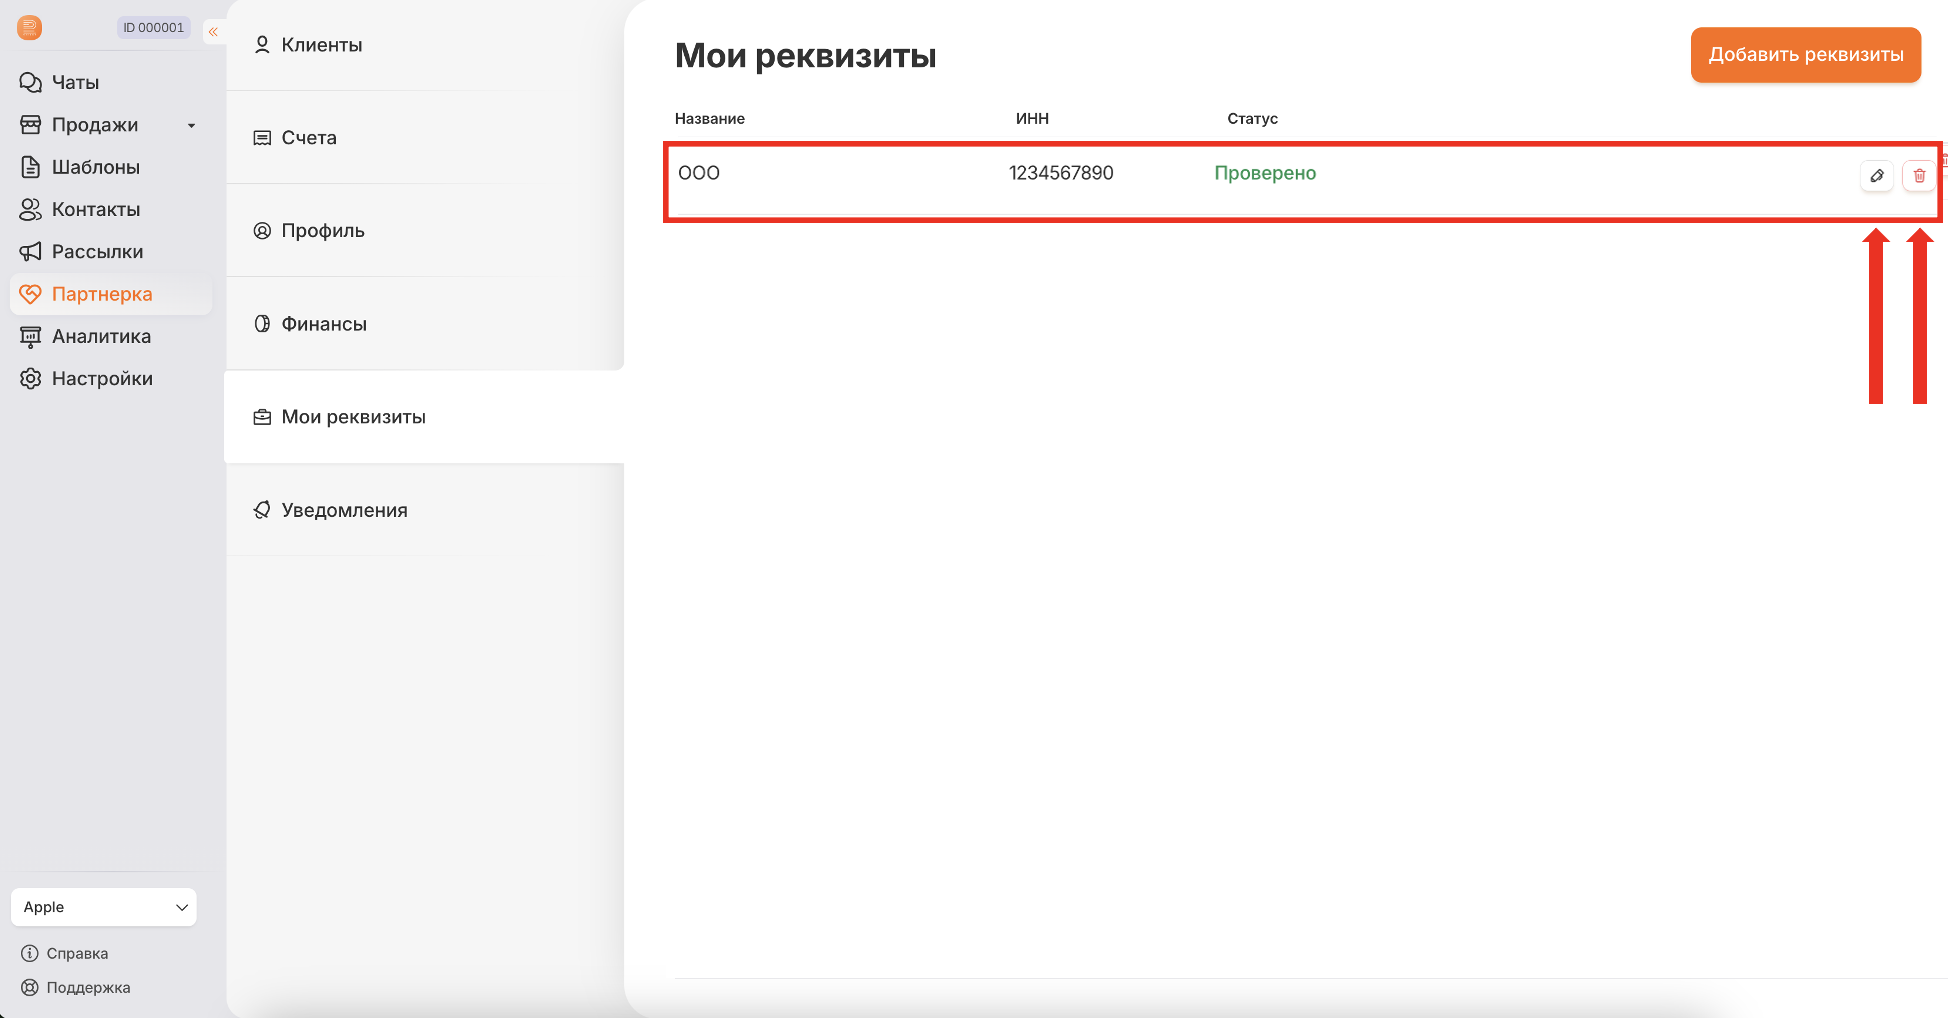Collapse the sidebar with double-chevron icon

(213, 32)
